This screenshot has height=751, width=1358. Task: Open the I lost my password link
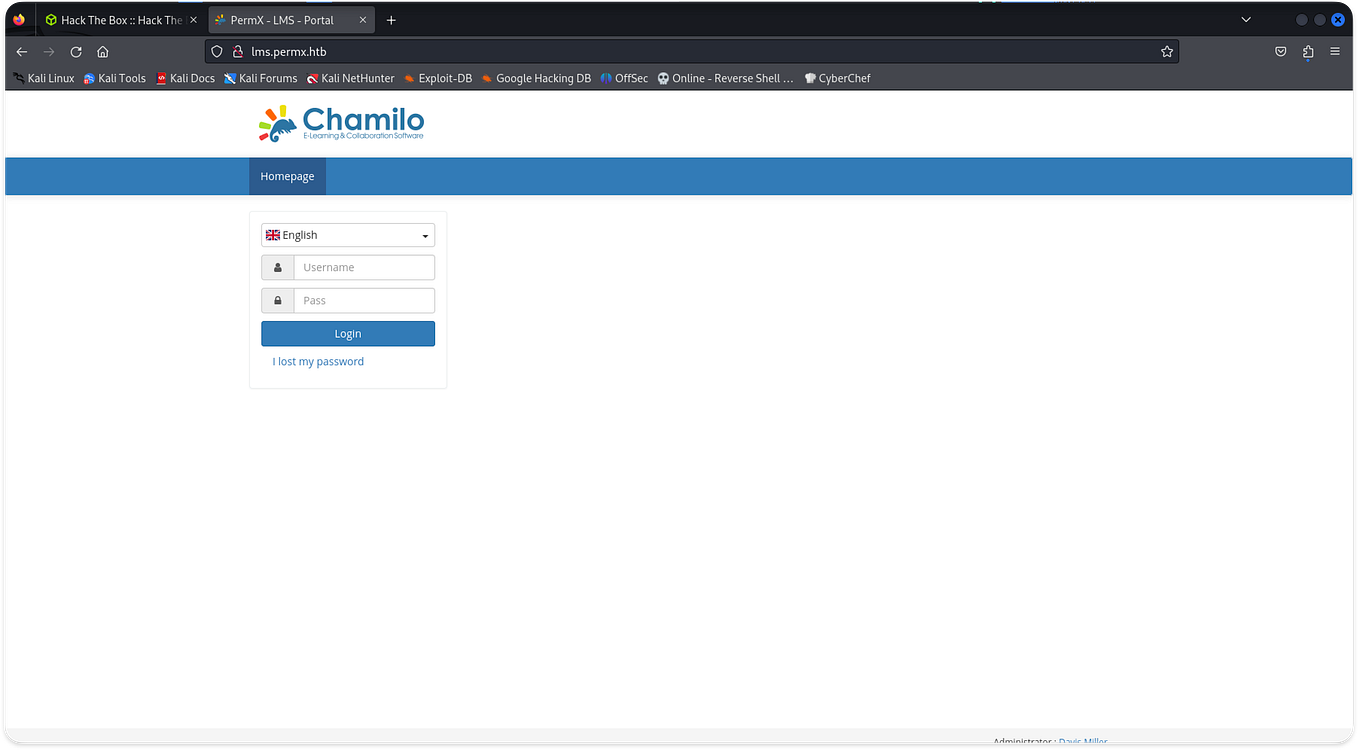(x=317, y=361)
